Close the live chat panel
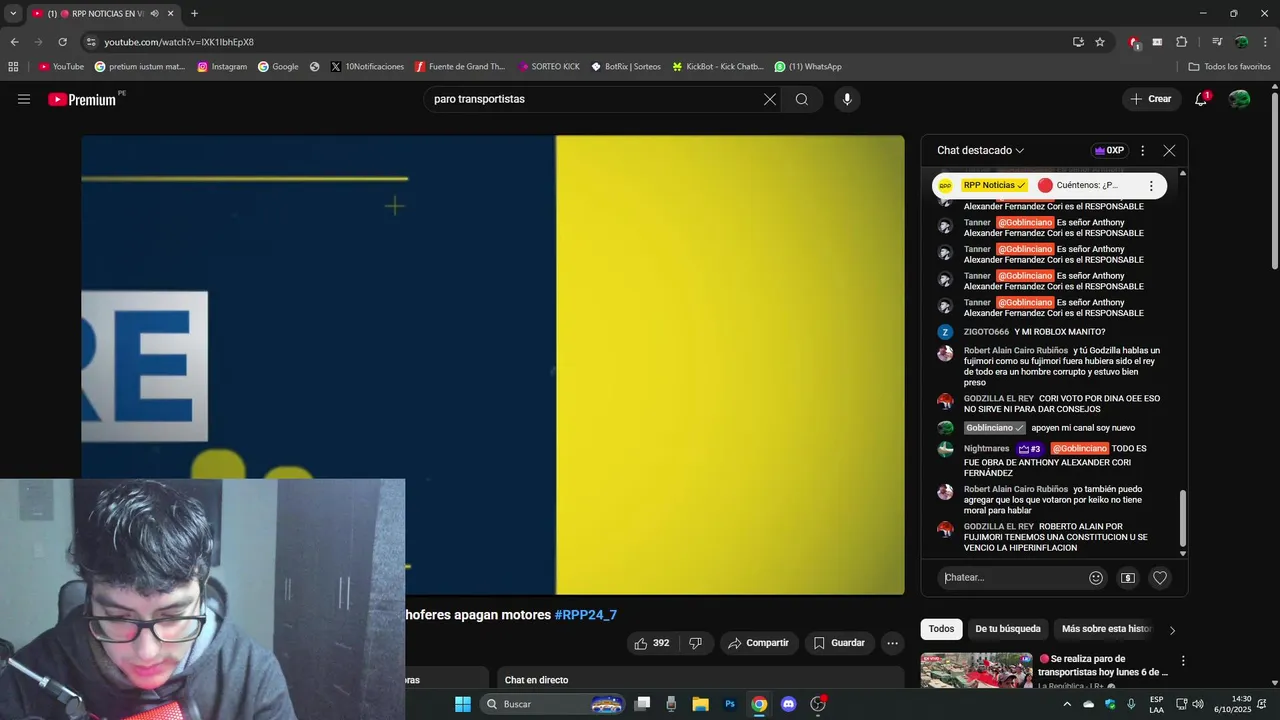This screenshot has height=720, width=1280. coord(1169,150)
